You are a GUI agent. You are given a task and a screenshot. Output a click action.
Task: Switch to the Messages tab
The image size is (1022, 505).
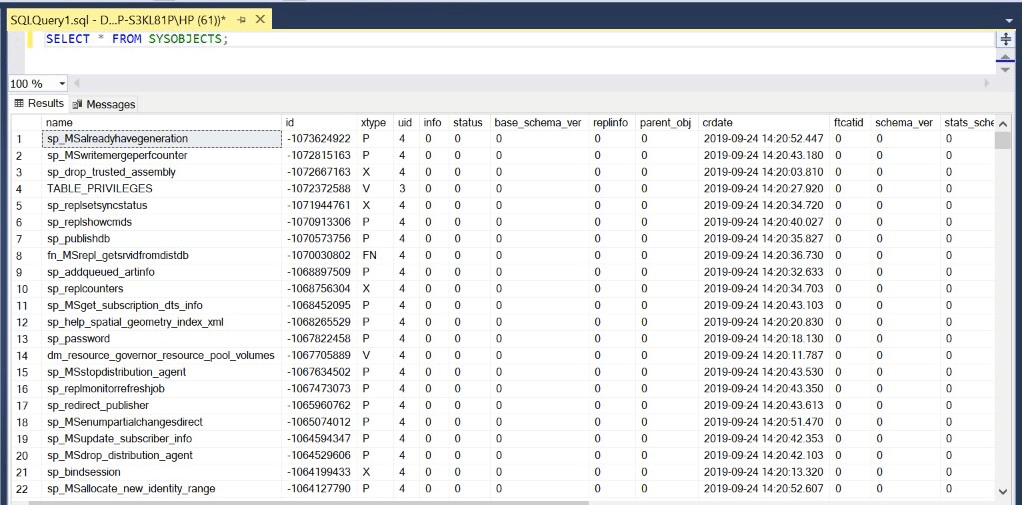point(104,104)
